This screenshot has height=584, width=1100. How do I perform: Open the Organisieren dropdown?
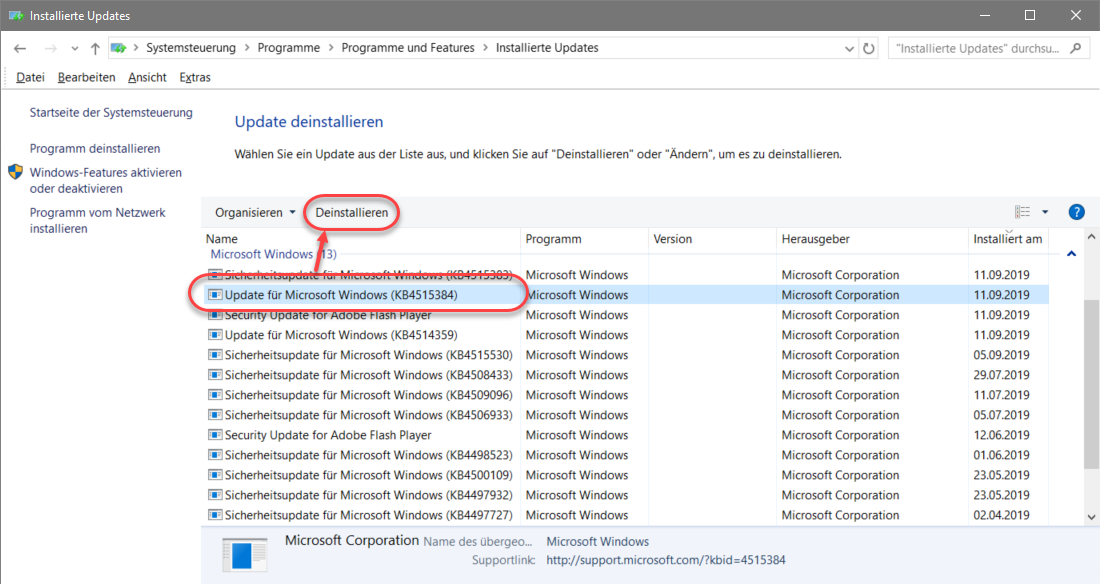coord(255,212)
